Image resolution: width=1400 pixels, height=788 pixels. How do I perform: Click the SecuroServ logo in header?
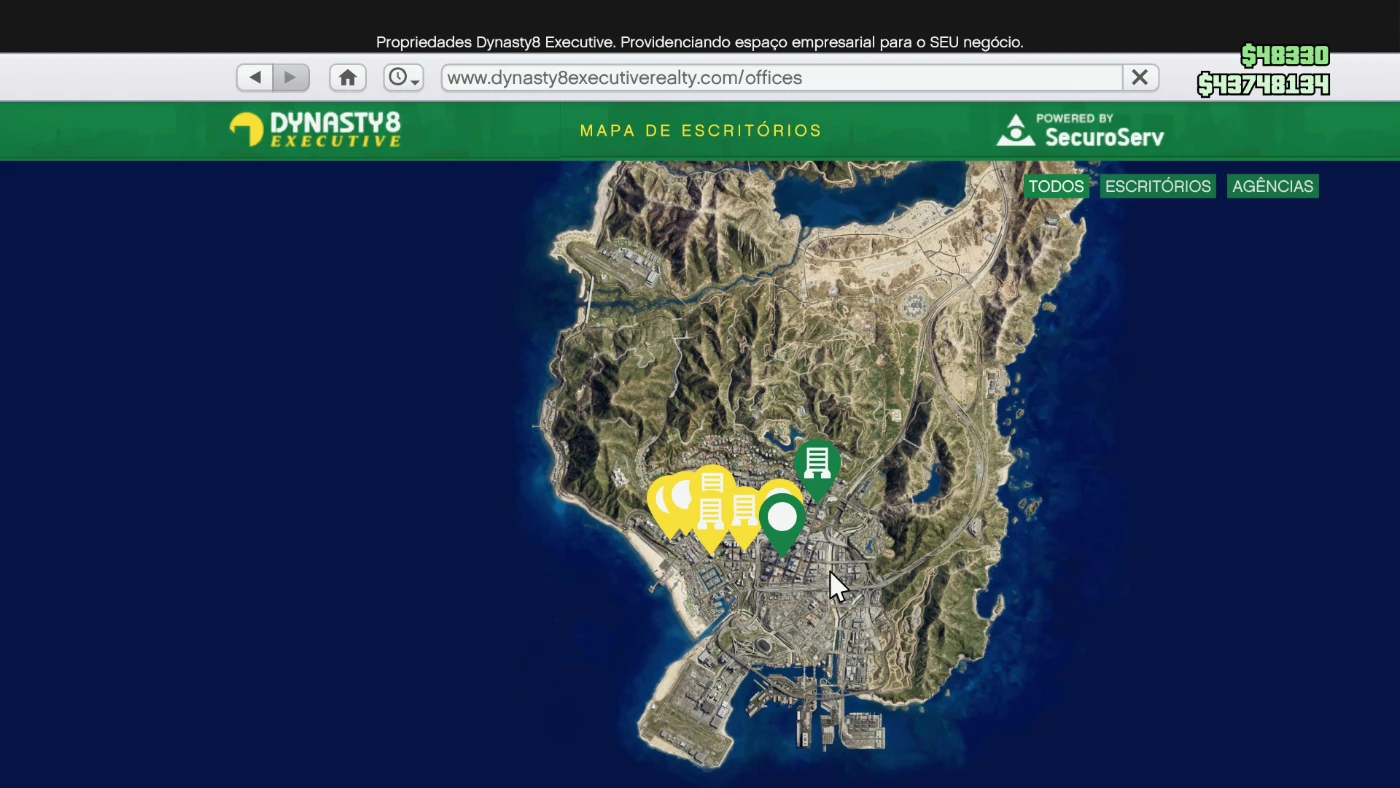1080,130
